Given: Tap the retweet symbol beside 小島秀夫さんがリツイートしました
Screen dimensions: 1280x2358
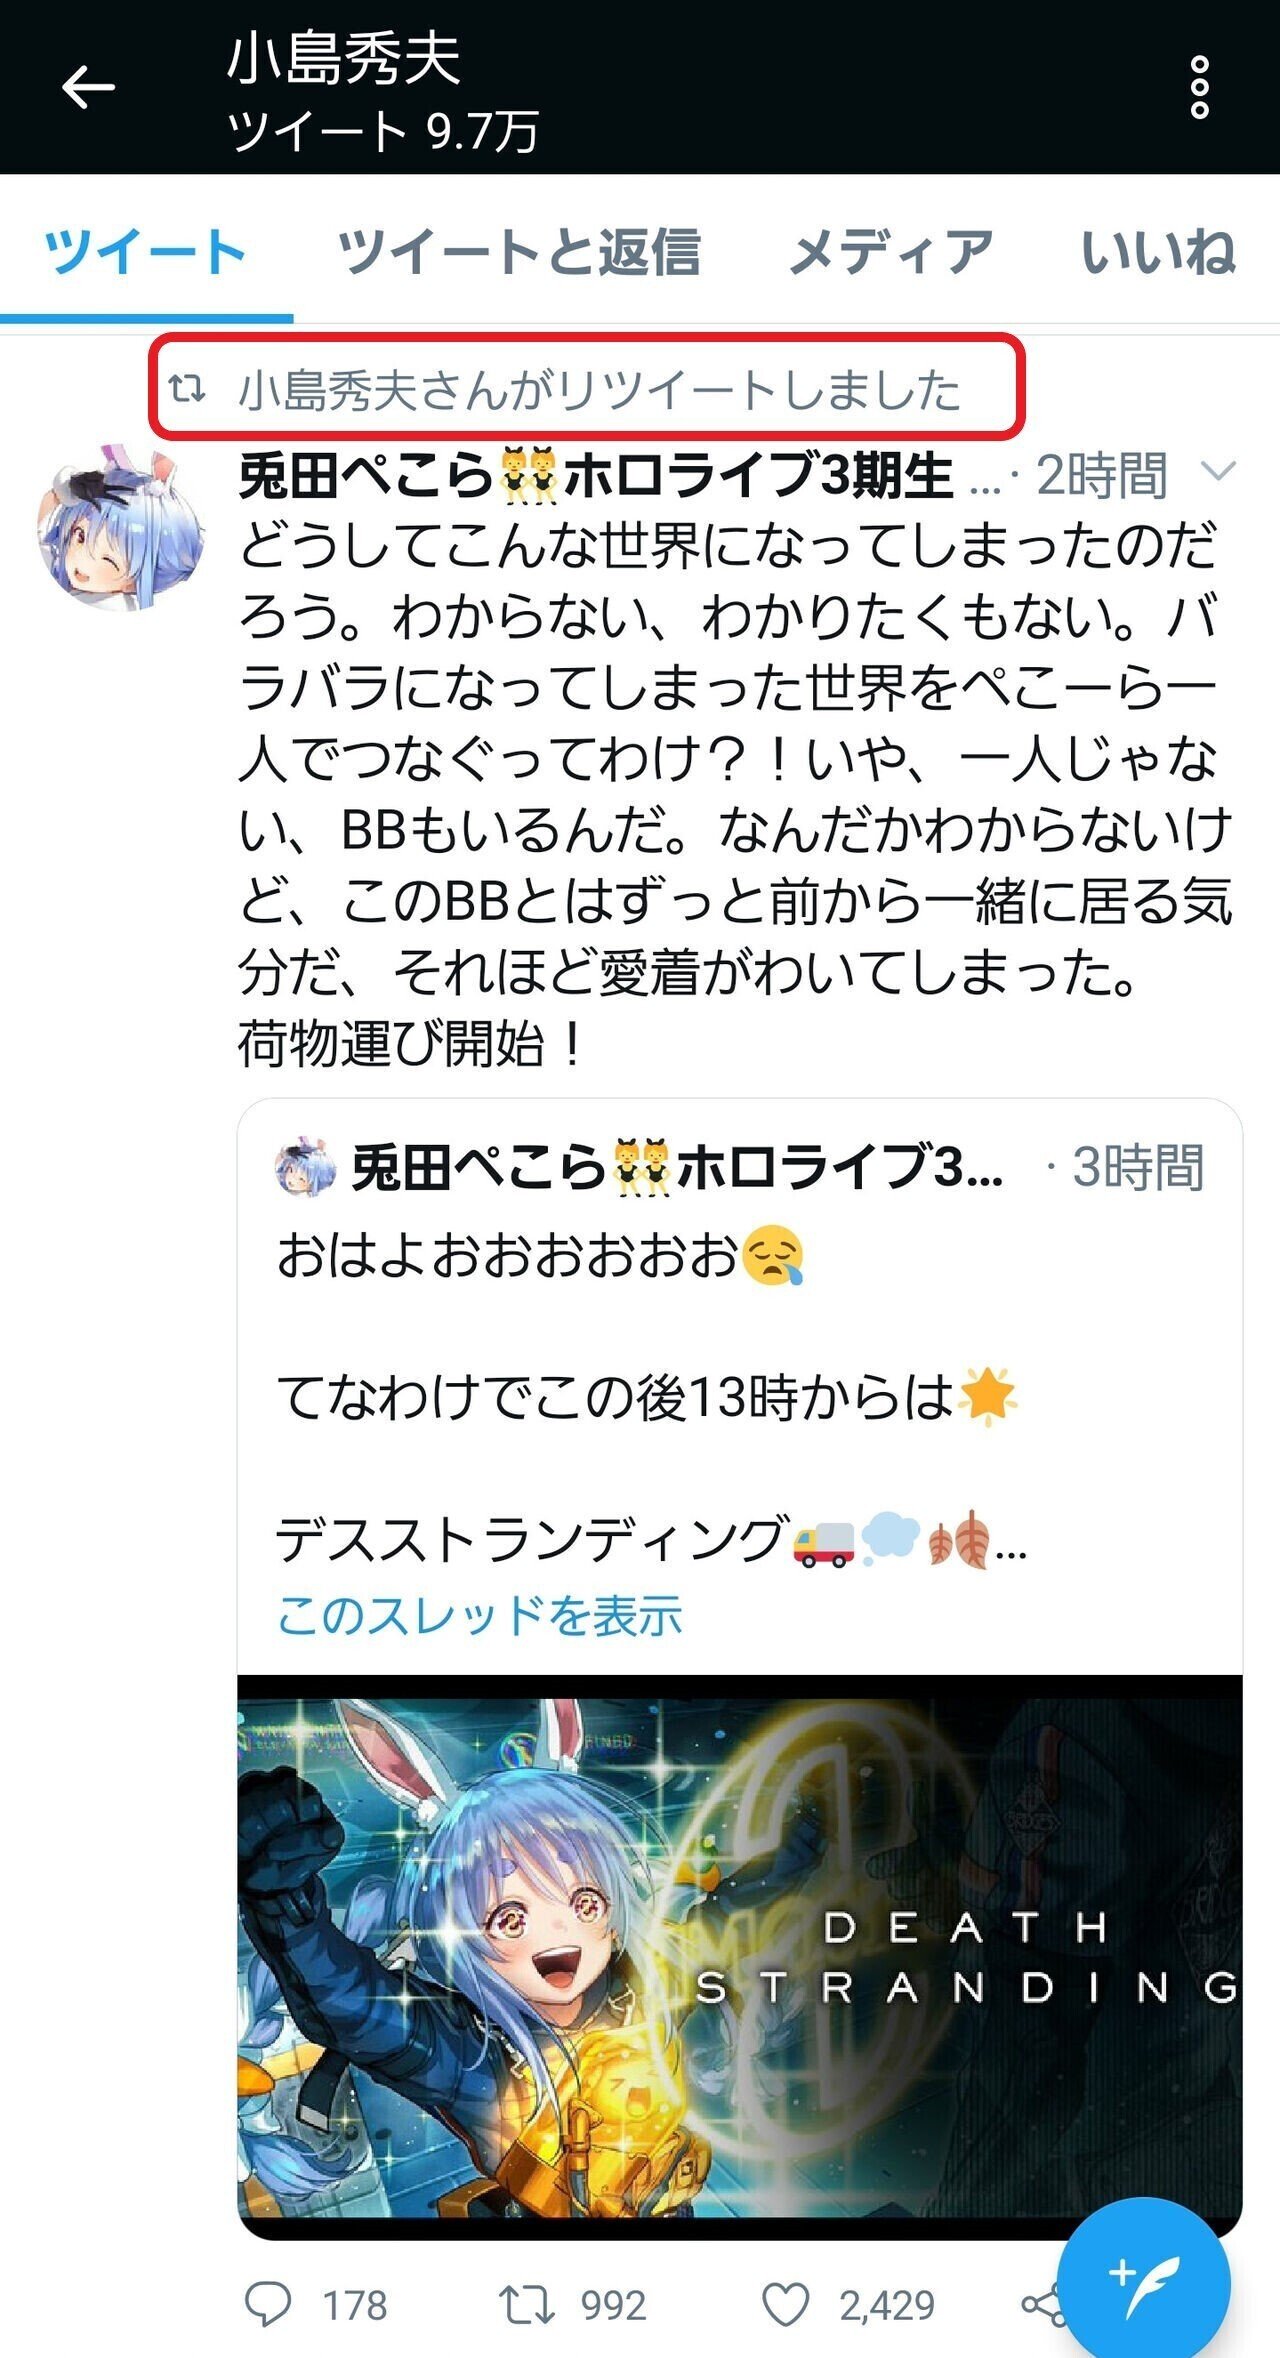Looking at the screenshot, I should tap(187, 388).
